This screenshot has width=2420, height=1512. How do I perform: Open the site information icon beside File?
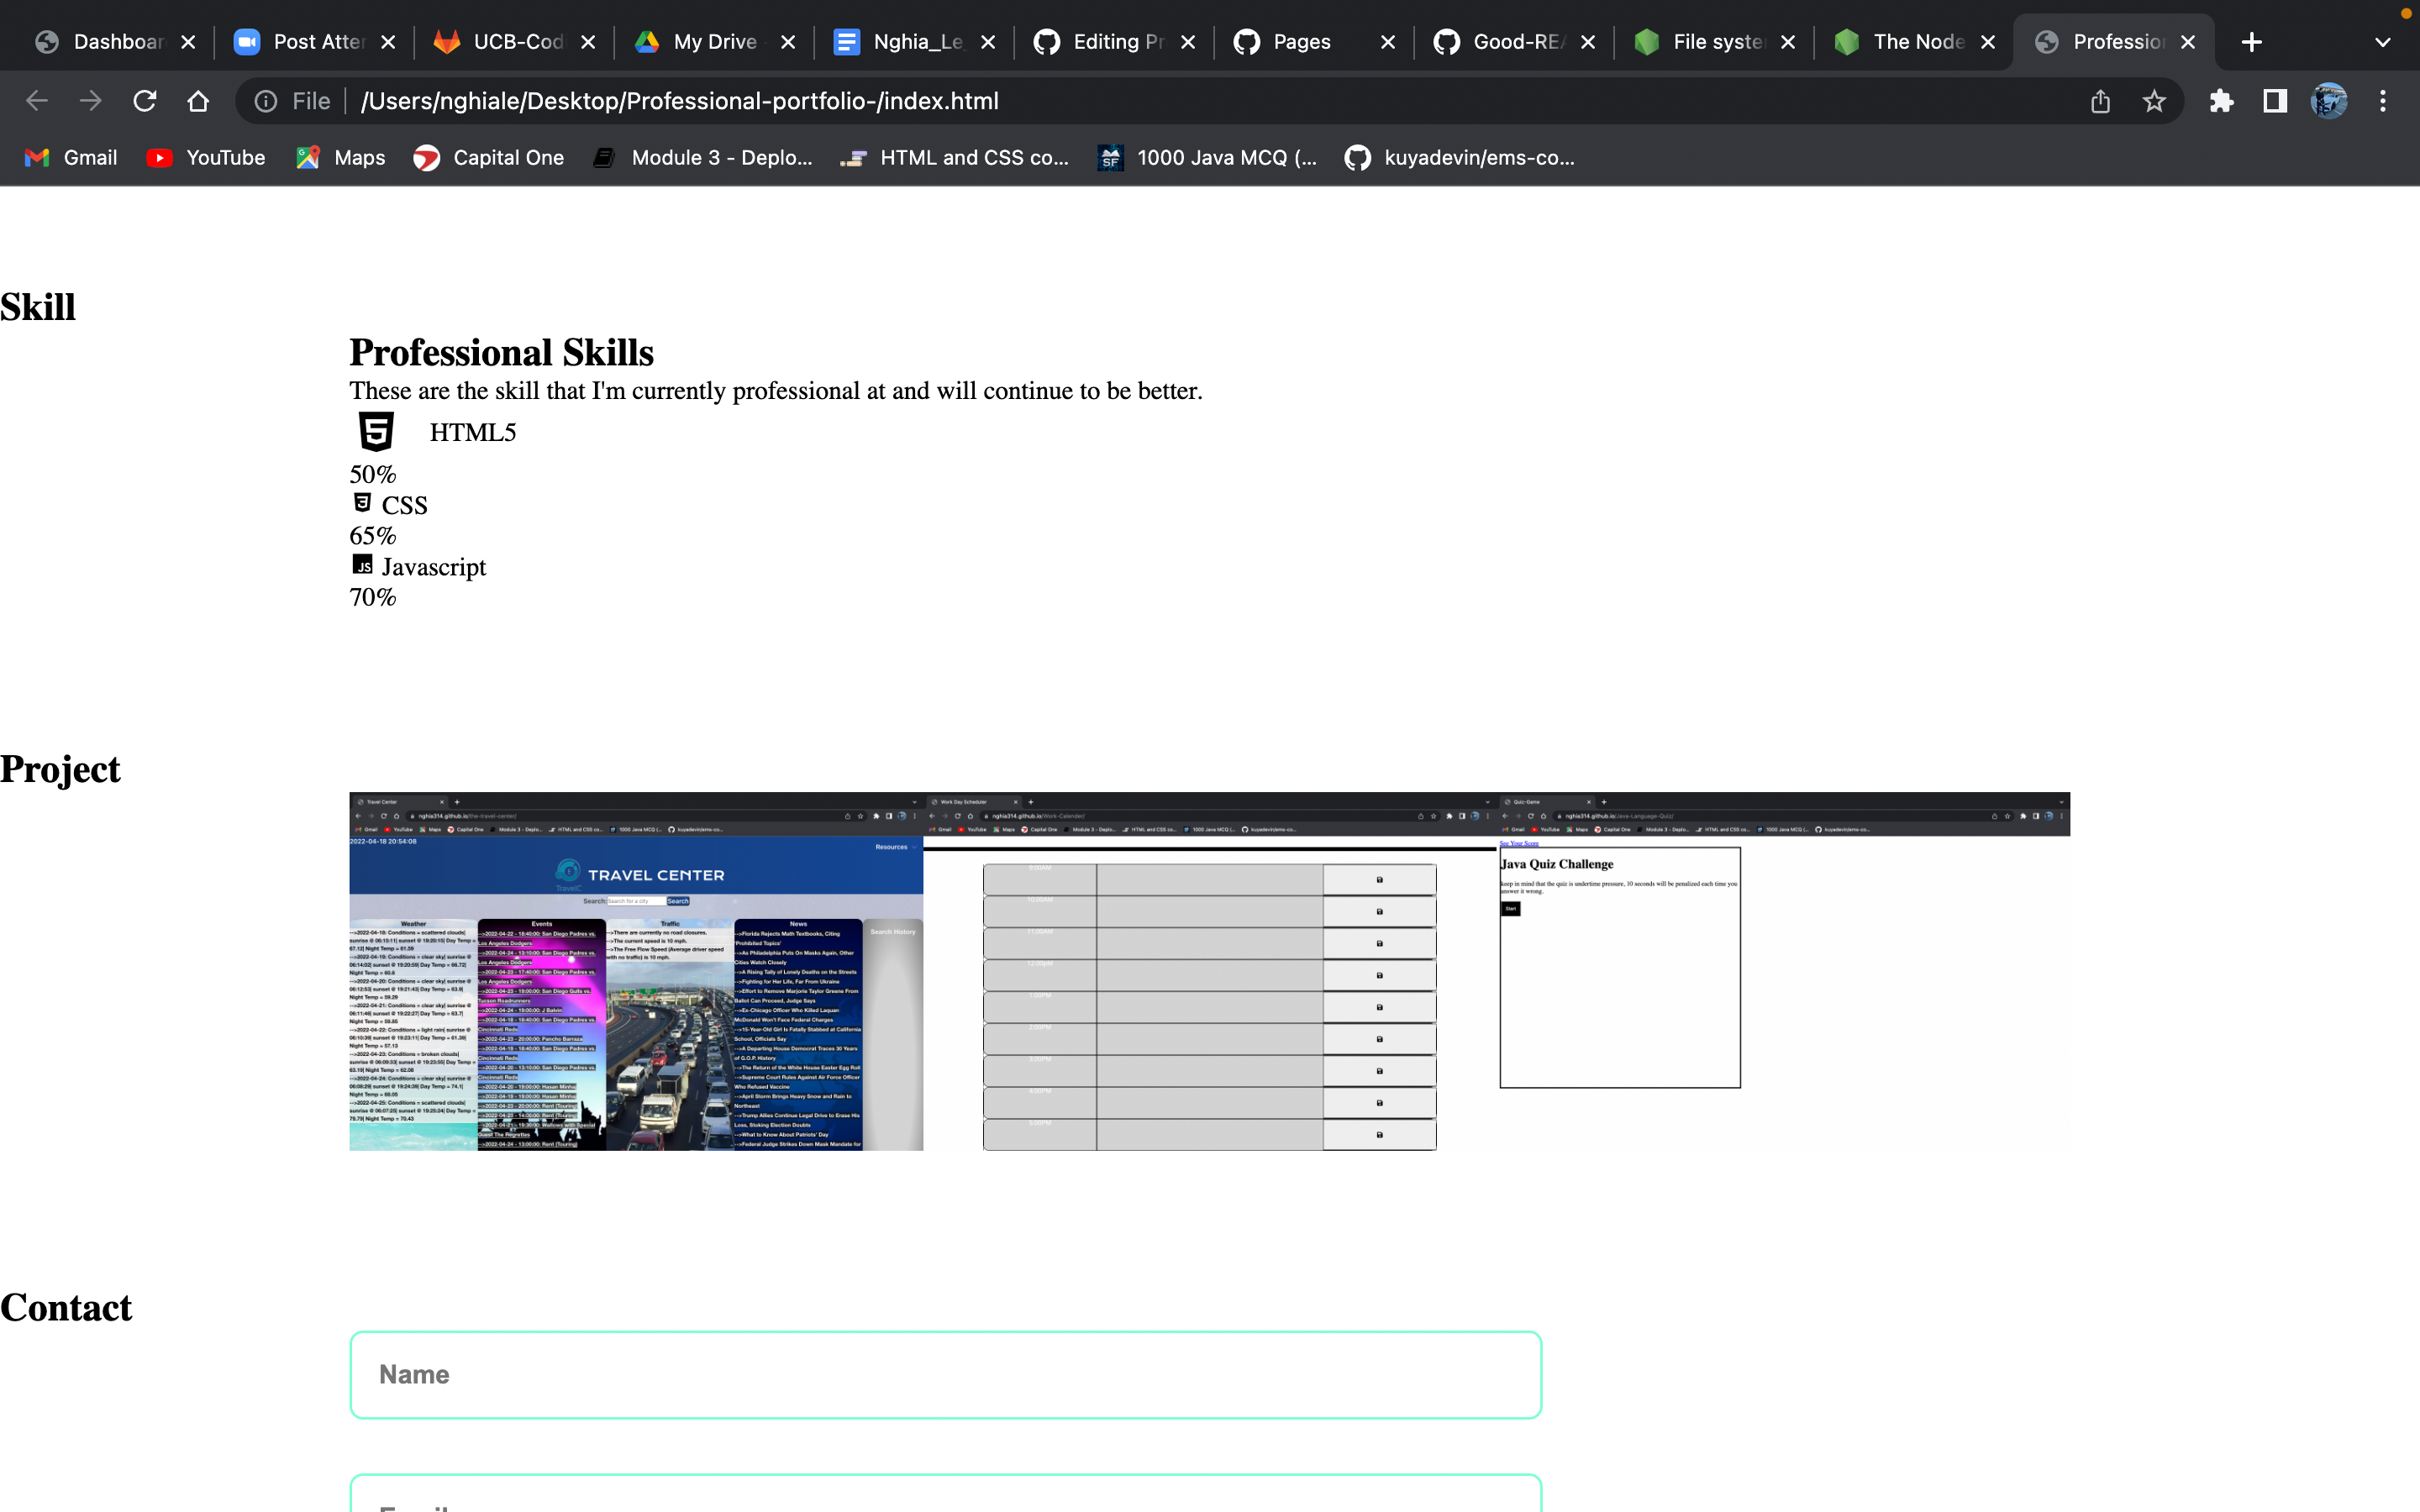click(x=265, y=101)
